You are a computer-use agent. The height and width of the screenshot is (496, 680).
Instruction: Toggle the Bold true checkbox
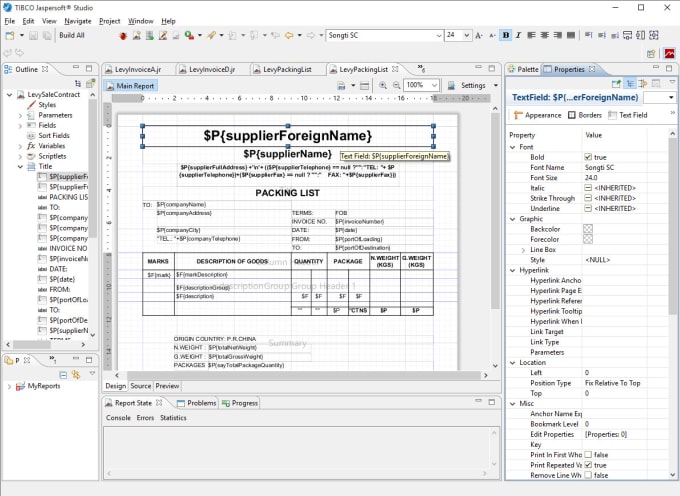(588, 157)
